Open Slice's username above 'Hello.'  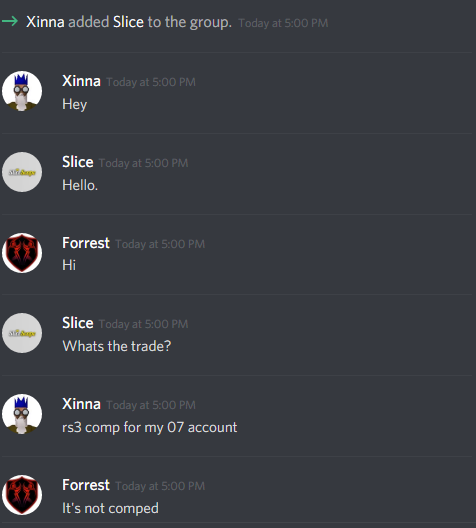coord(78,162)
